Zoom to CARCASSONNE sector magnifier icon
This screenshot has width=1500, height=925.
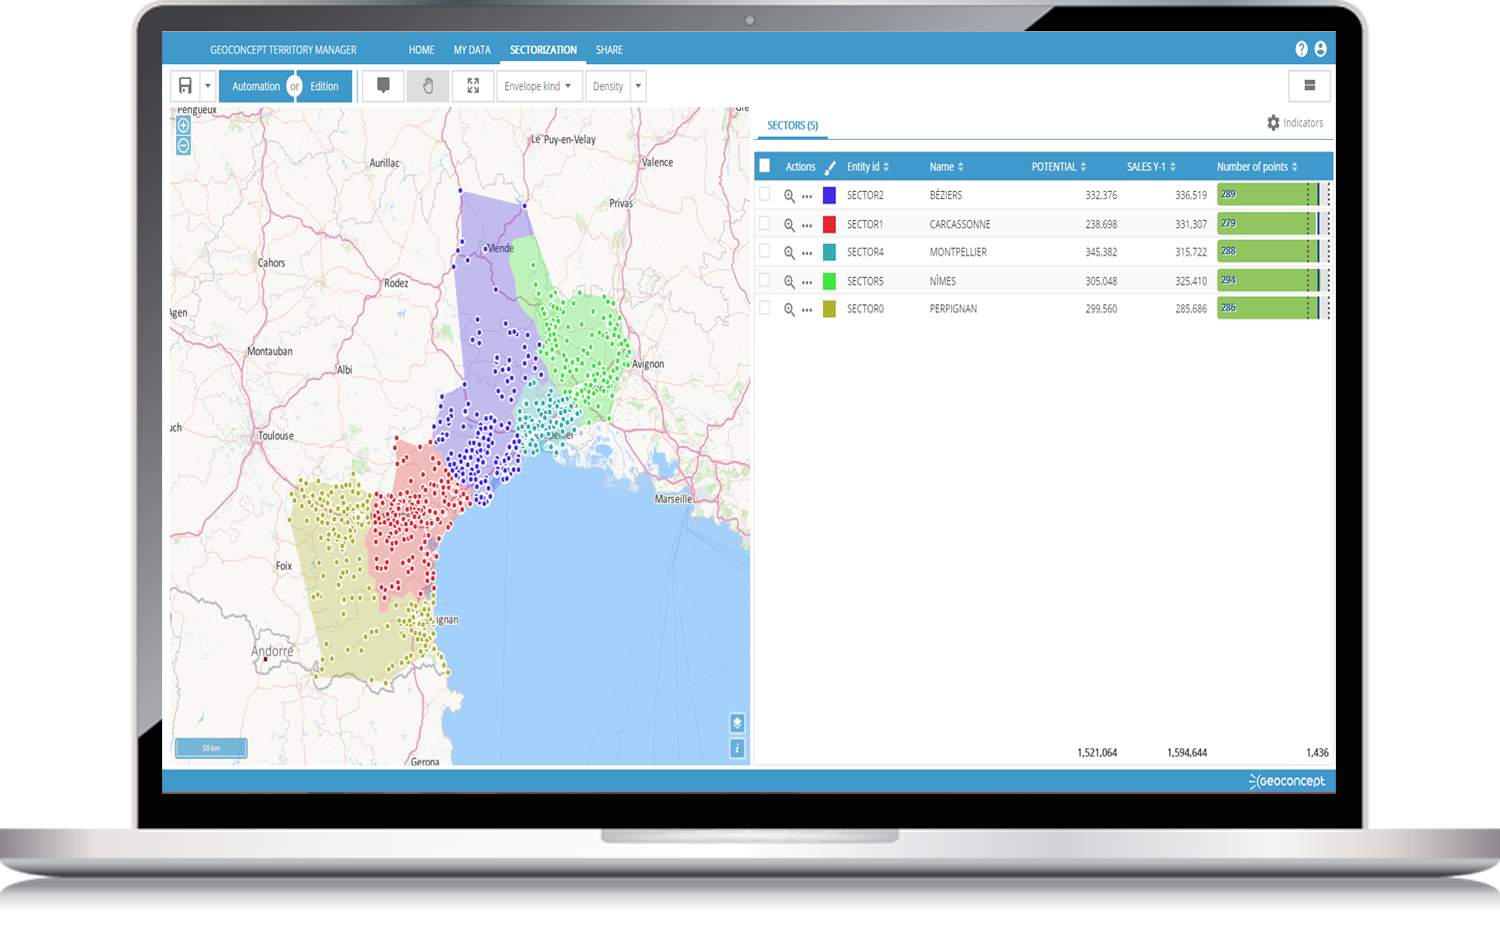(x=789, y=225)
